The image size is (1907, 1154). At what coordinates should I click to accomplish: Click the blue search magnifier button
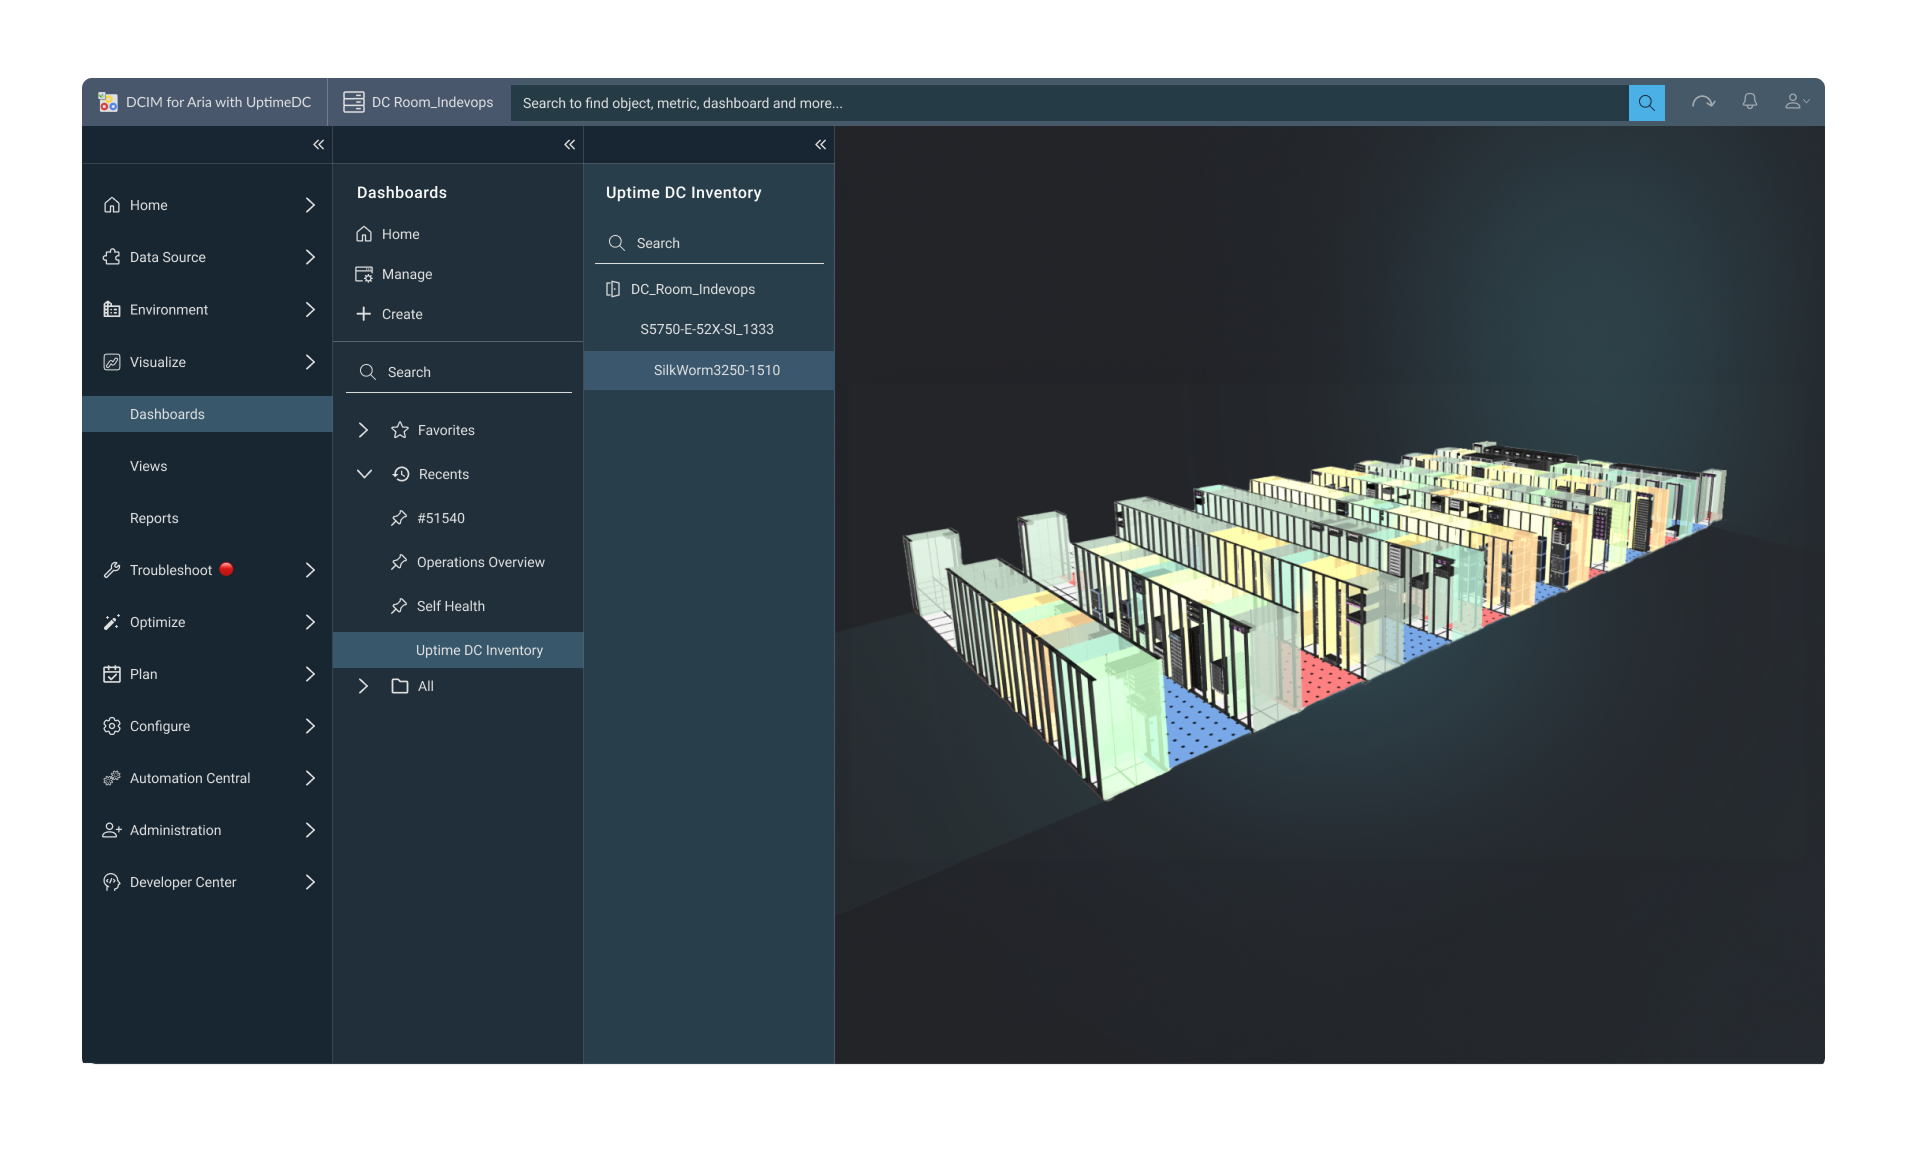(1646, 103)
